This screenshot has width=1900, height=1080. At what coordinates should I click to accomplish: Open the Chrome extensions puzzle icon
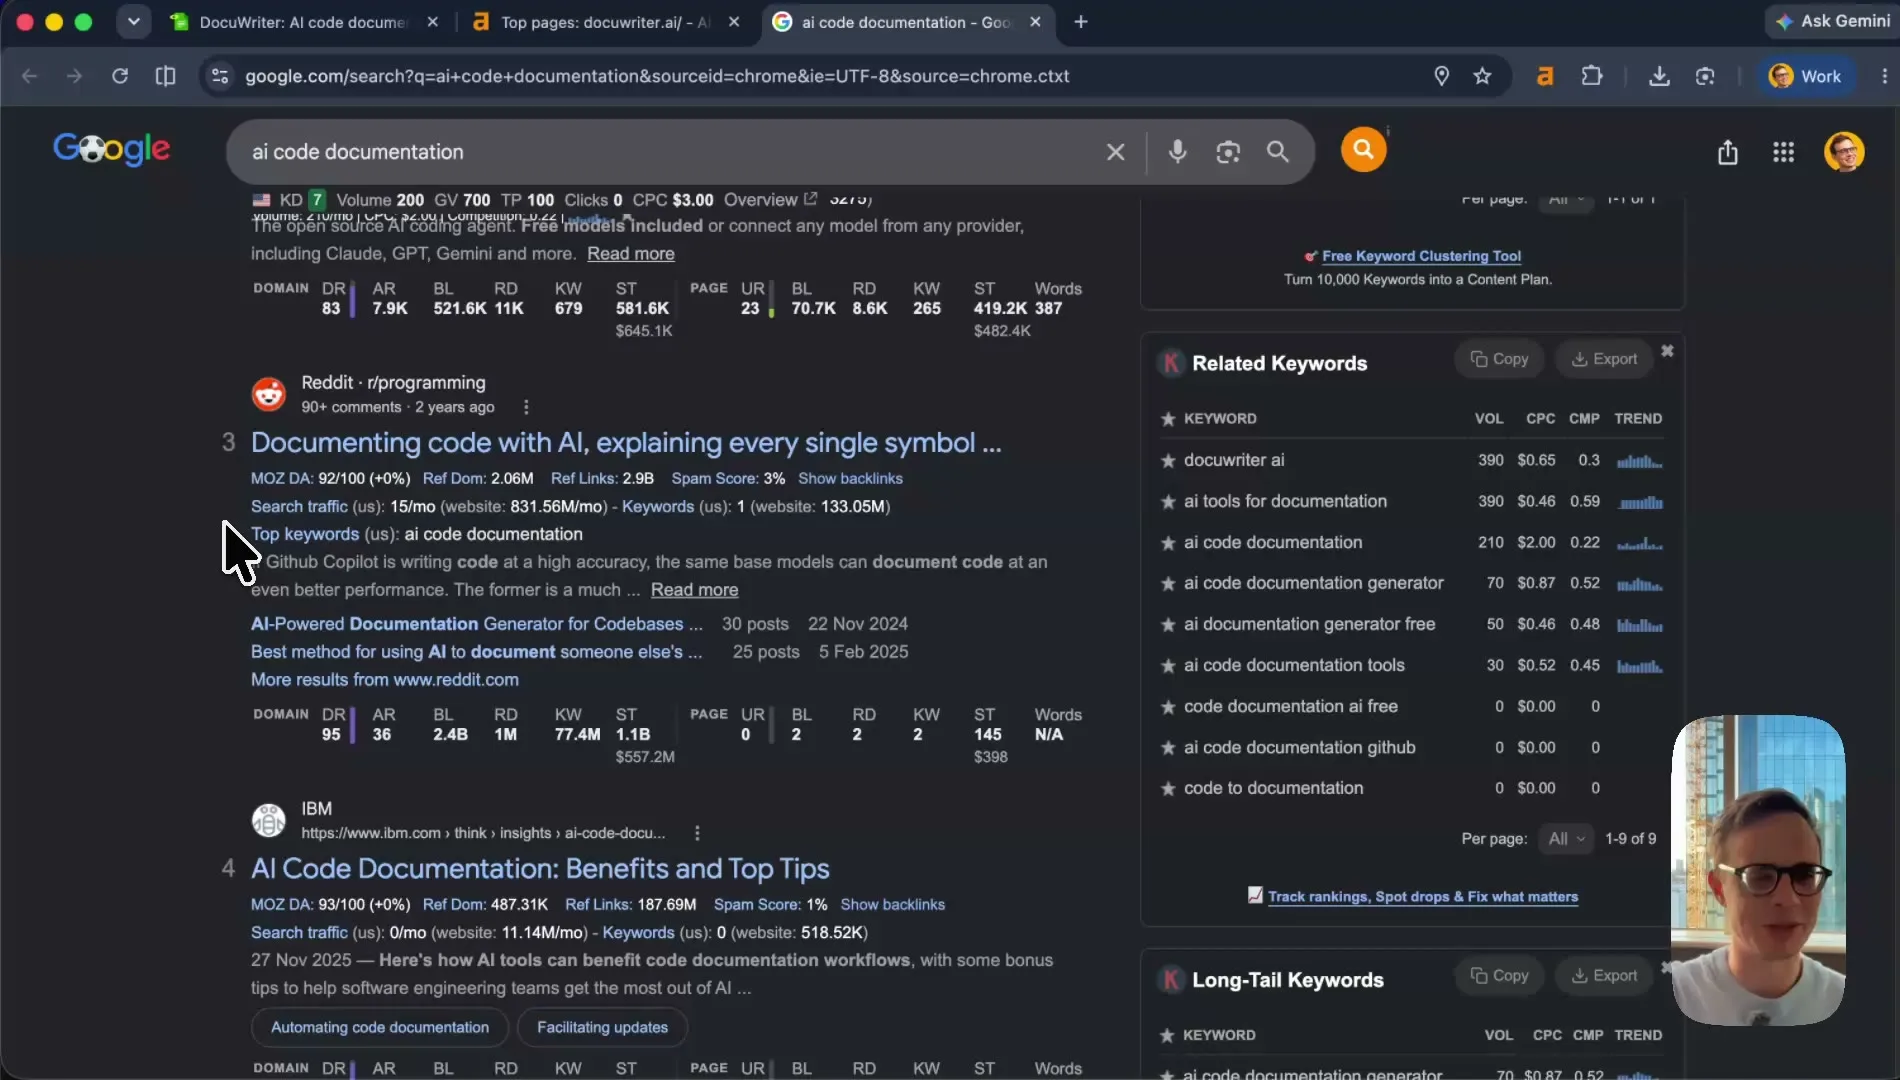1592,76
